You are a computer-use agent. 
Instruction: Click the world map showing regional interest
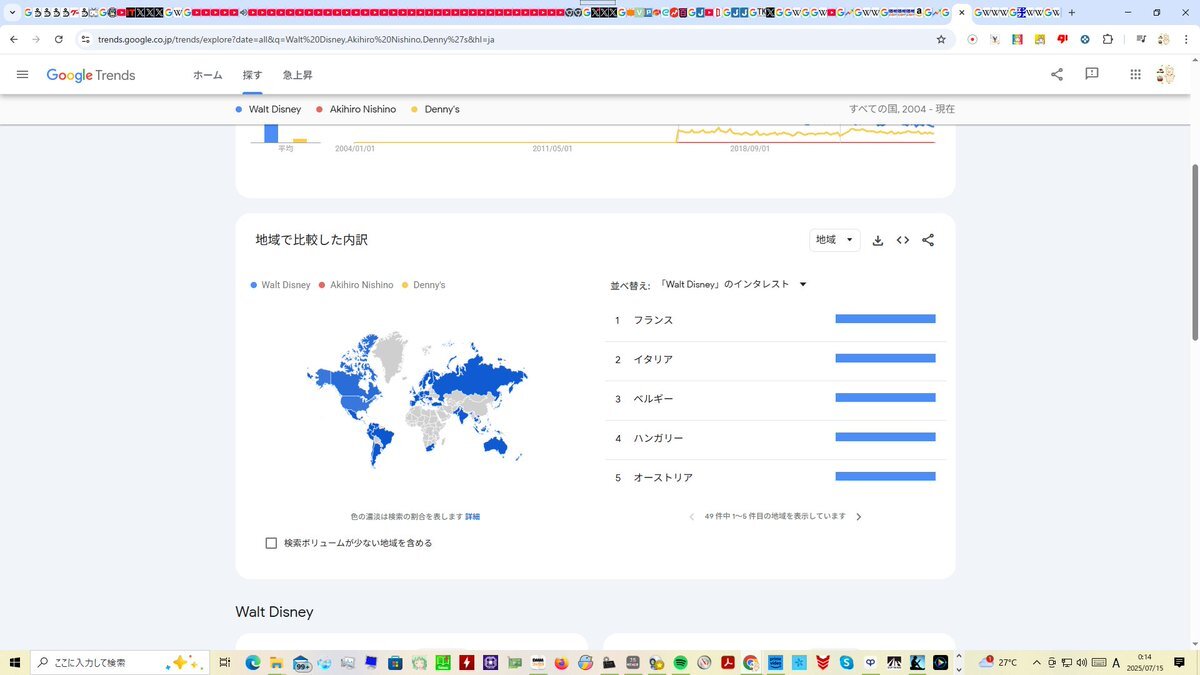(416, 398)
